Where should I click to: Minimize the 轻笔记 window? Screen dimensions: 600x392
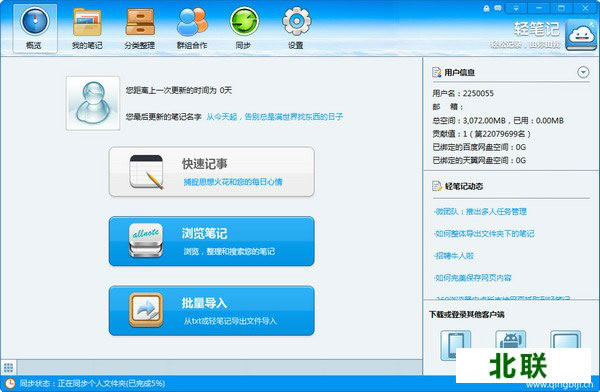[x=539, y=8]
